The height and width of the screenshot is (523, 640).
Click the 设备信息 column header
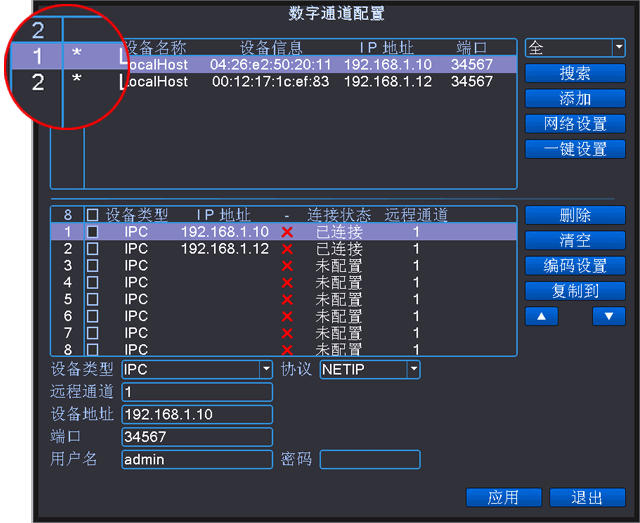coord(271,48)
